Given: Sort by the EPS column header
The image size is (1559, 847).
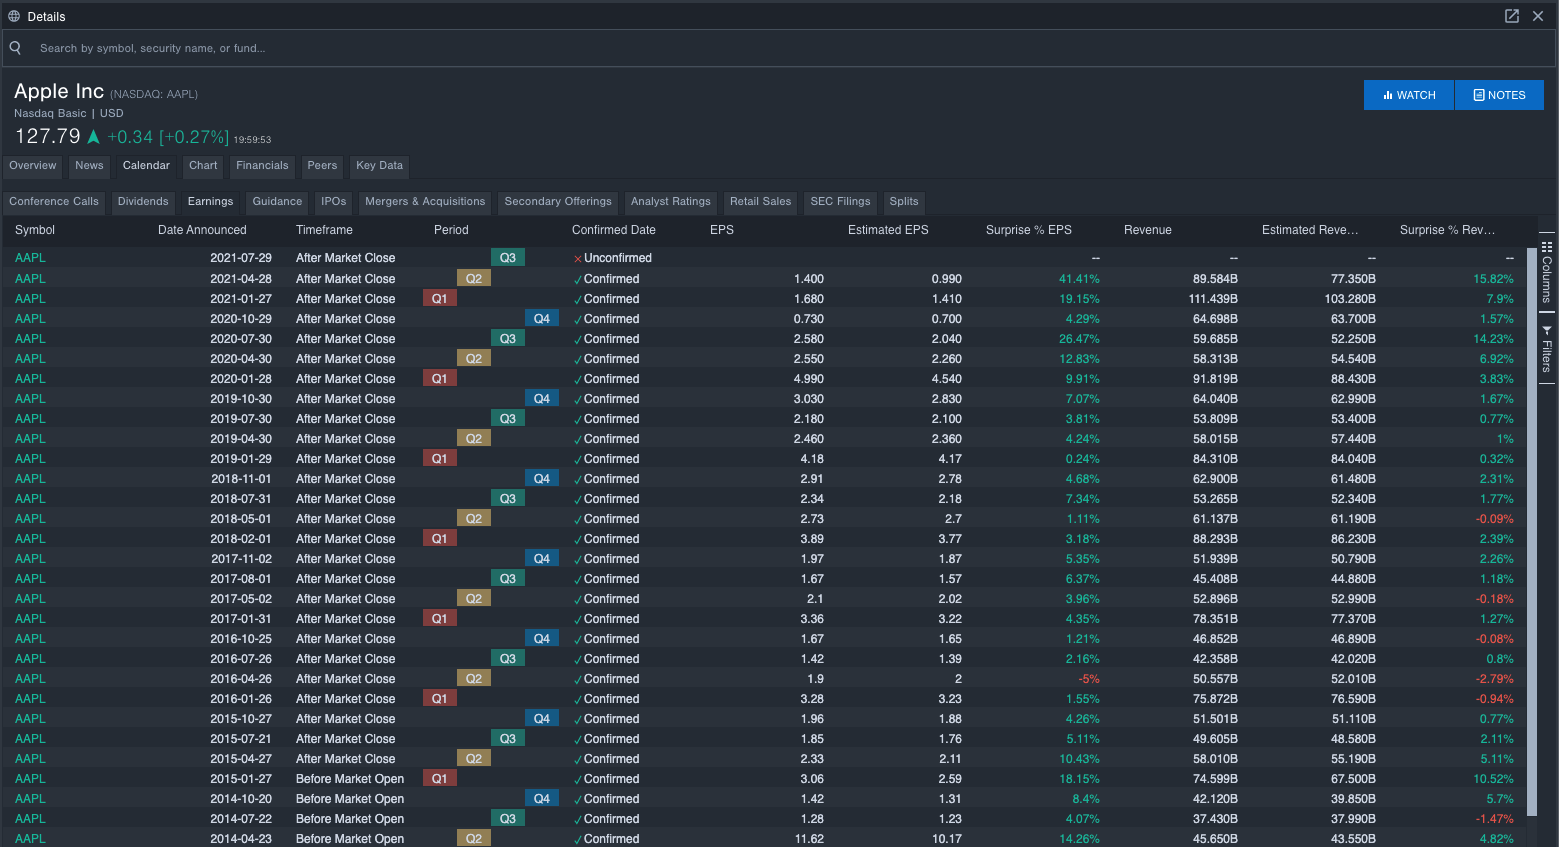Looking at the screenshot, I should 721,230.
